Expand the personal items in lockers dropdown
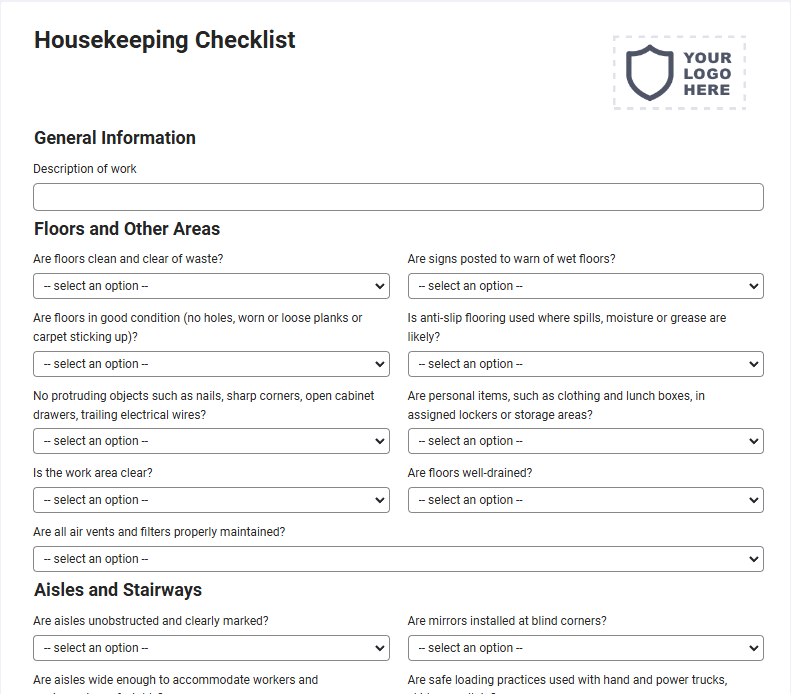The width and height of the screenshot is (791, 694). point(586,441)
